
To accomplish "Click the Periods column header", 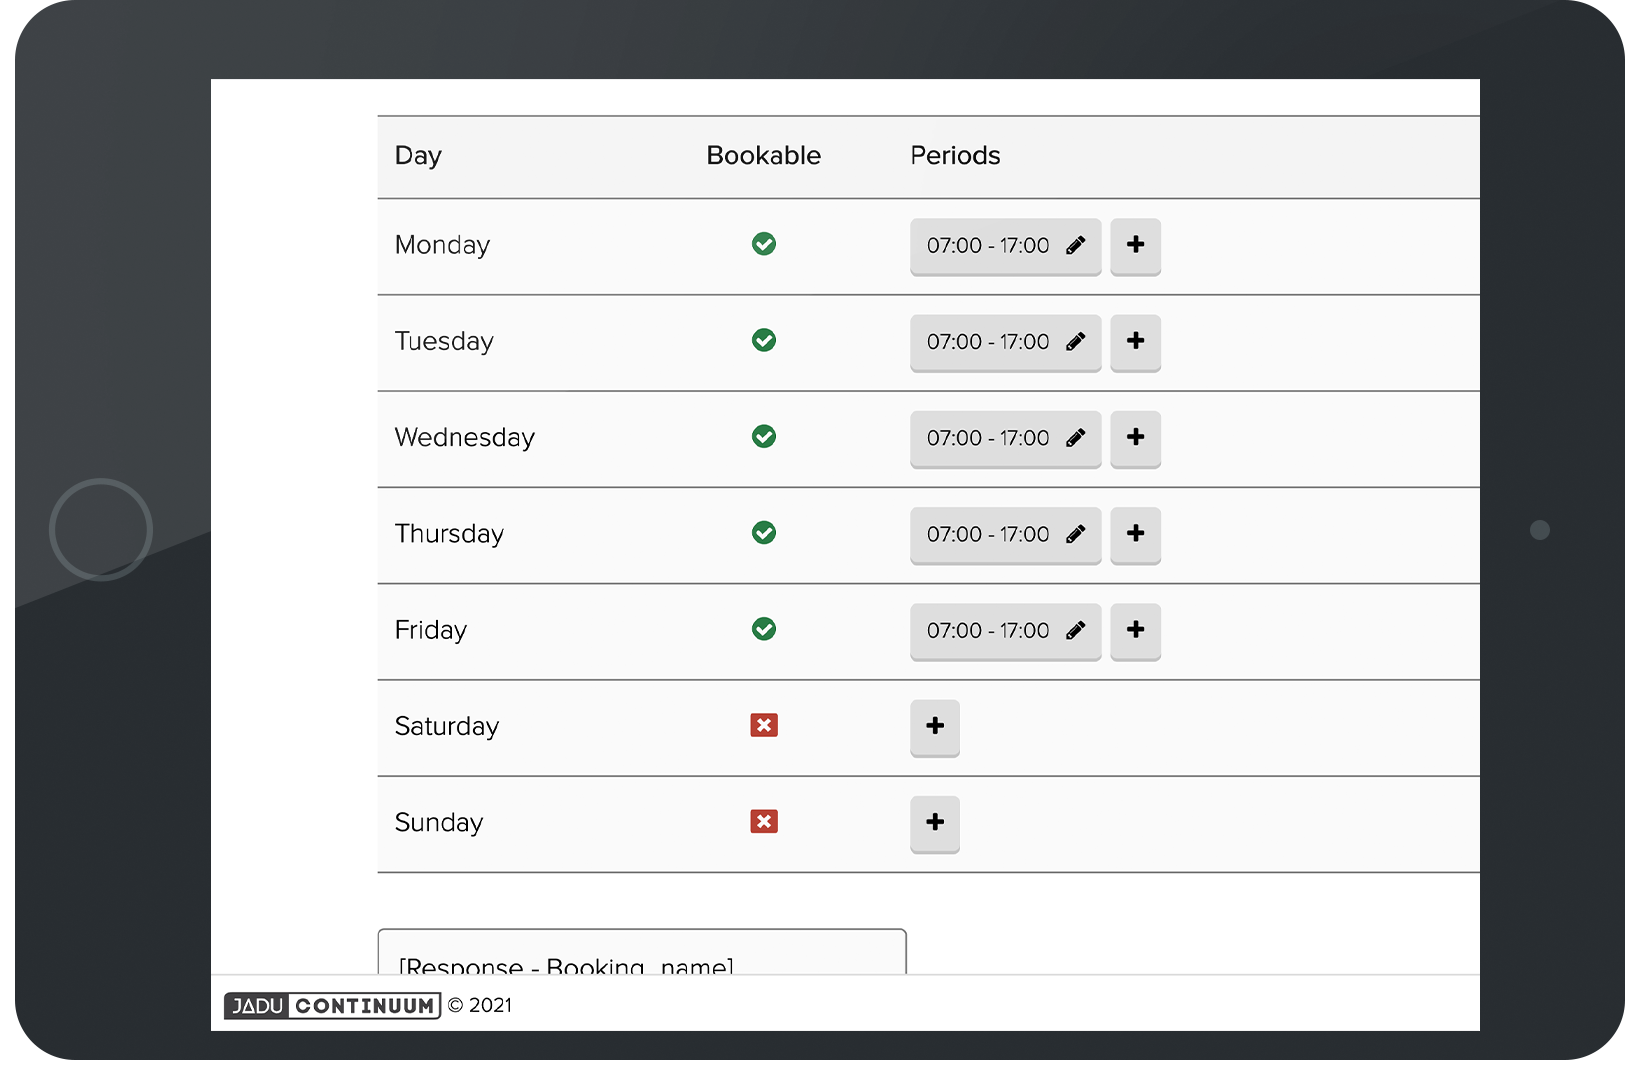I will coord(955,155).
